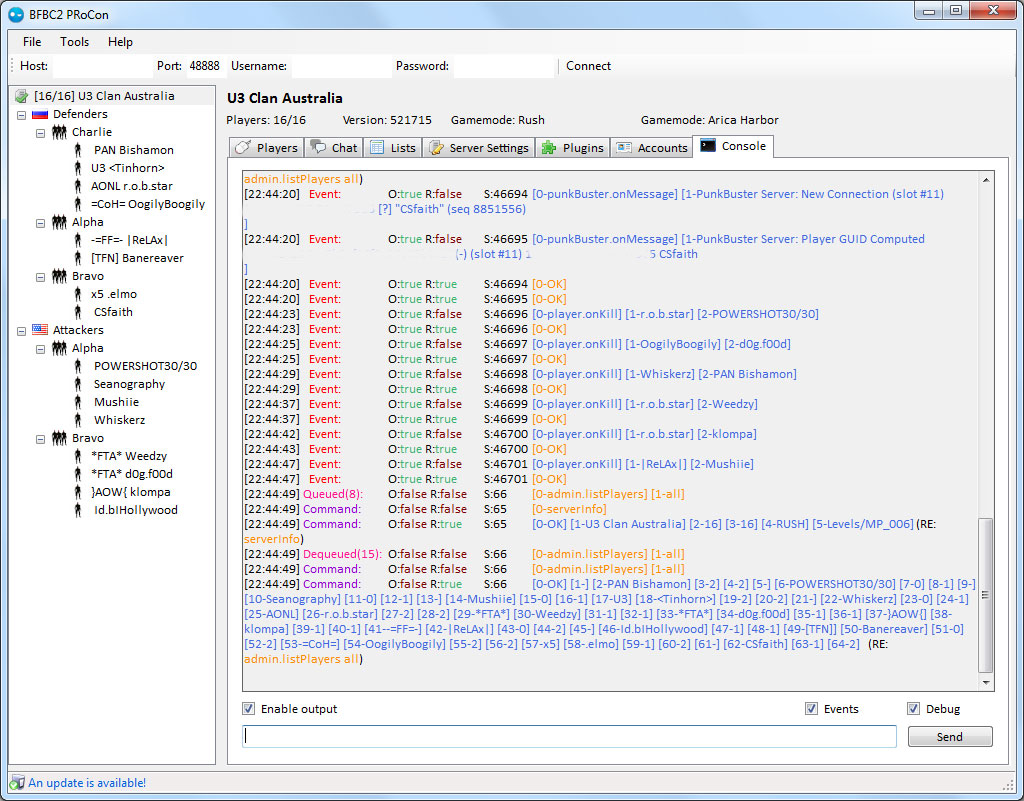Image resolution: width=1024 pixels, height=801 pixels.
Task: Click the console vertical scrollbar thumb
Action: coord(985,595)
